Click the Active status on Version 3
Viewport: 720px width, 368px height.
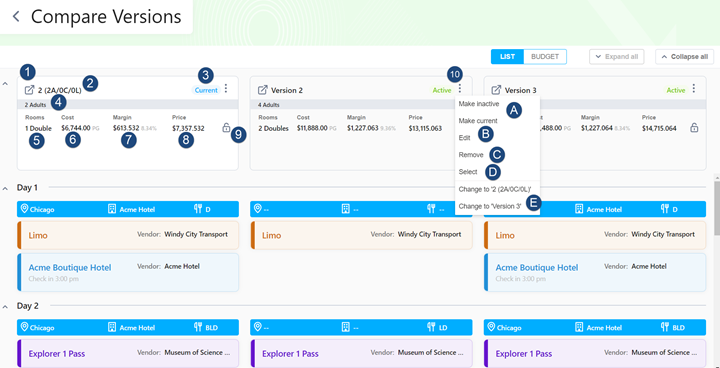point(675,91)
